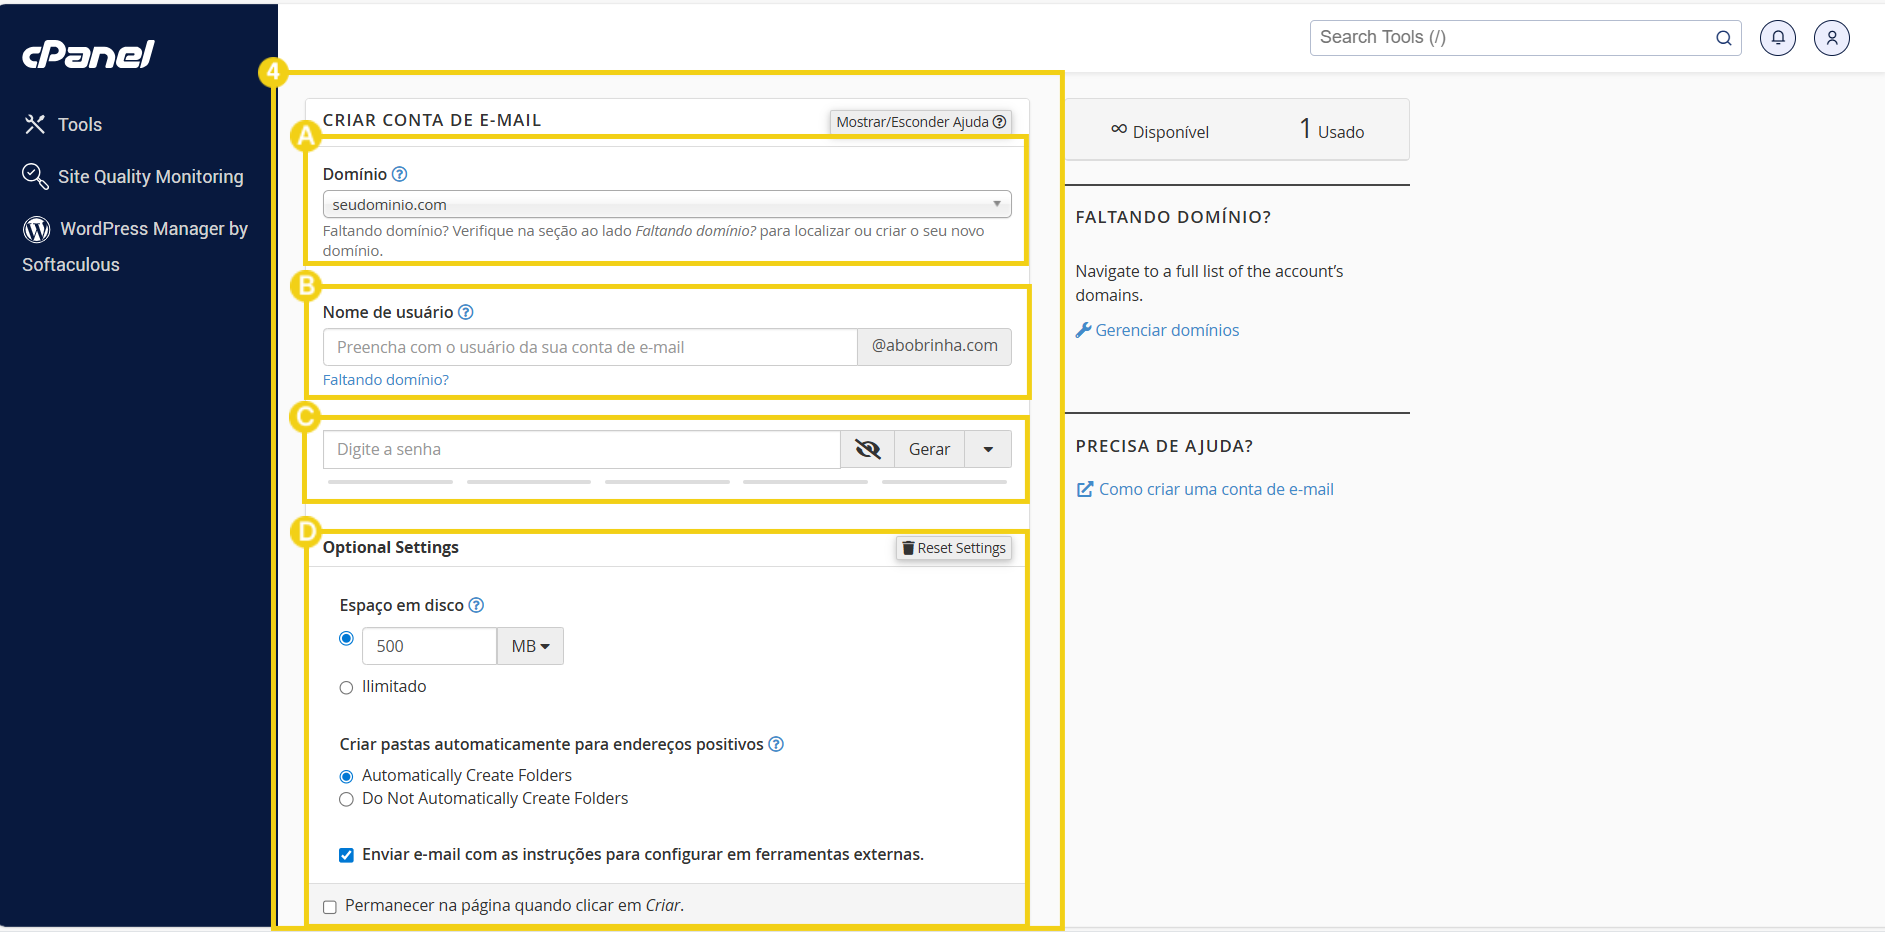Screen dimensions: 1885x932
Task: Click the WordPress logo icon
Action: tap(37, 229)
